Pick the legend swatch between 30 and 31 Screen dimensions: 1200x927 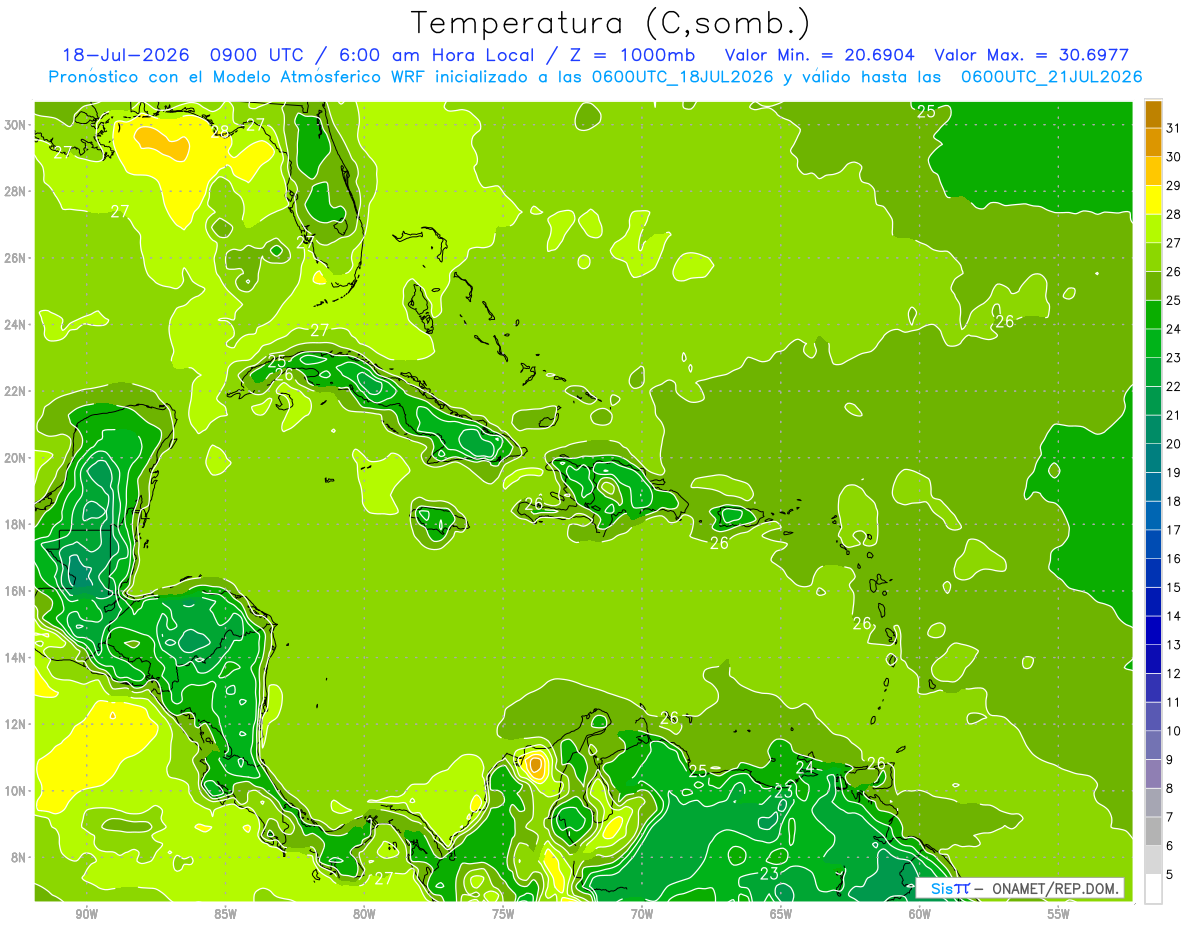pyautogui.click(x=1153, y=143)
